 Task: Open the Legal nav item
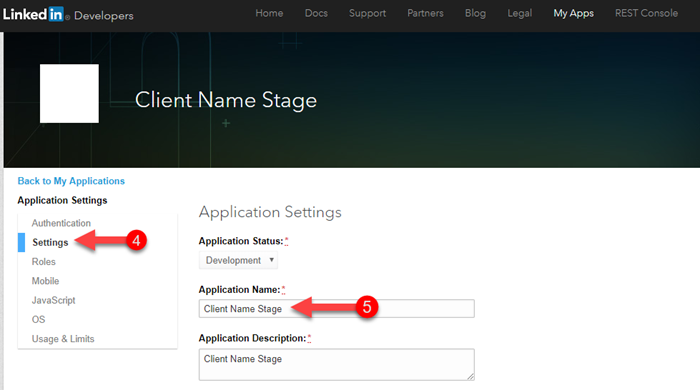[x=520, y=13]
